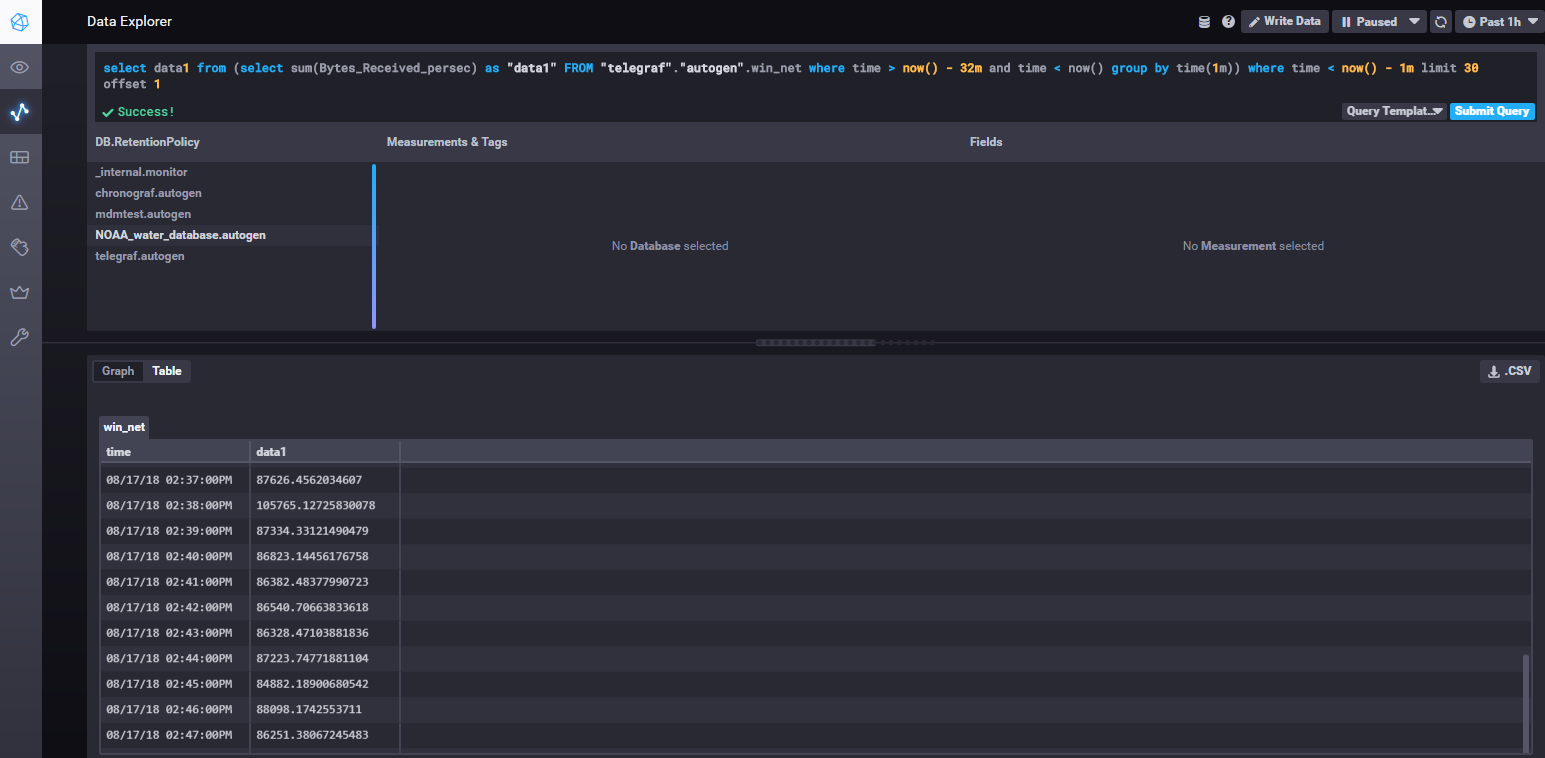
Task: Switch to the Graph tab
Action: [117, 370]
